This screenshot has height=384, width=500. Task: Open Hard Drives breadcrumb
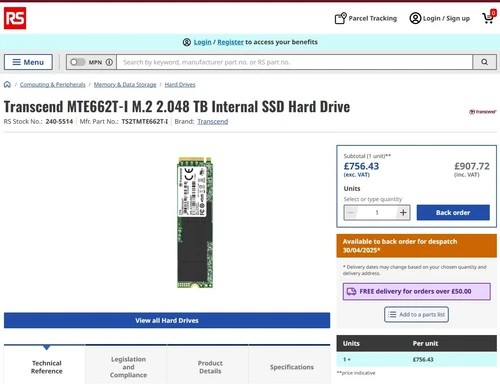(x=180, y=85)
